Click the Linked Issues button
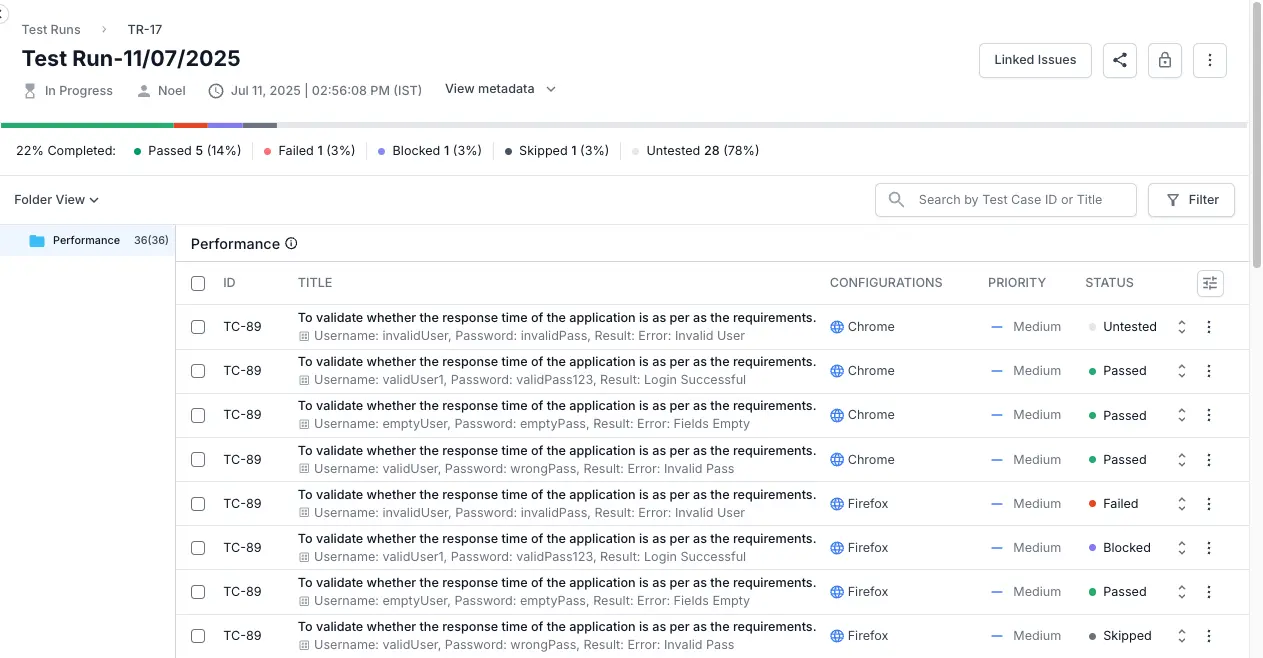This screenshot has width=1263, height=658. pos(1034,60)
